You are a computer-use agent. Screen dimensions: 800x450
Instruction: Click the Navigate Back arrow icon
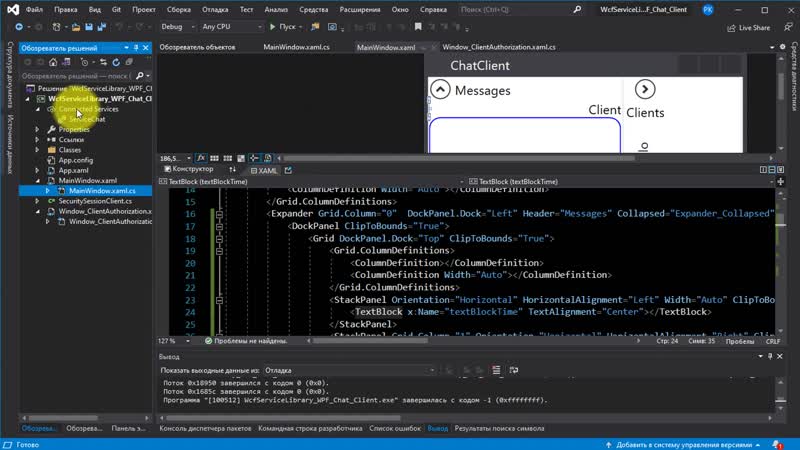(19, 27)
